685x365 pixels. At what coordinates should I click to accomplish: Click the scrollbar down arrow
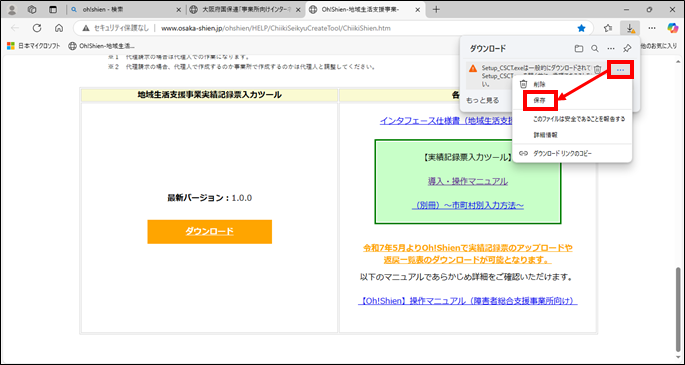coord(679,357)
